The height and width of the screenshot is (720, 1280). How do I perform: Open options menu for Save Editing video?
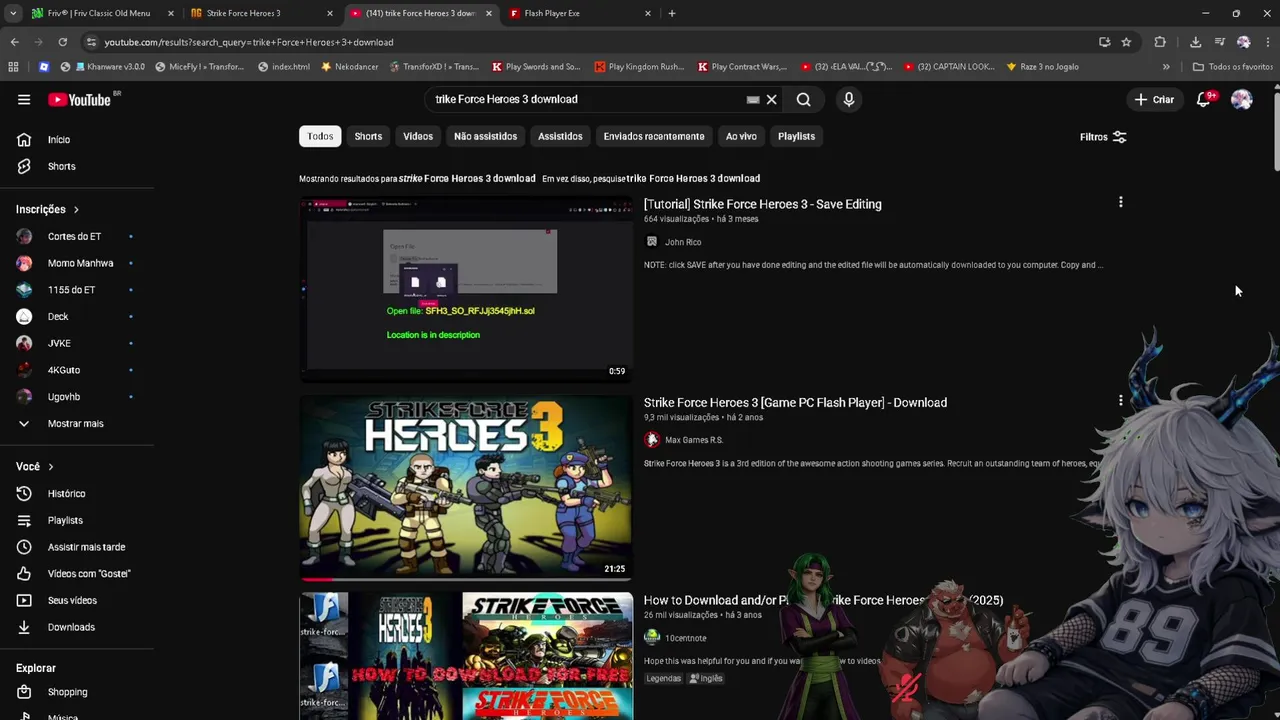click(1120, 202)
